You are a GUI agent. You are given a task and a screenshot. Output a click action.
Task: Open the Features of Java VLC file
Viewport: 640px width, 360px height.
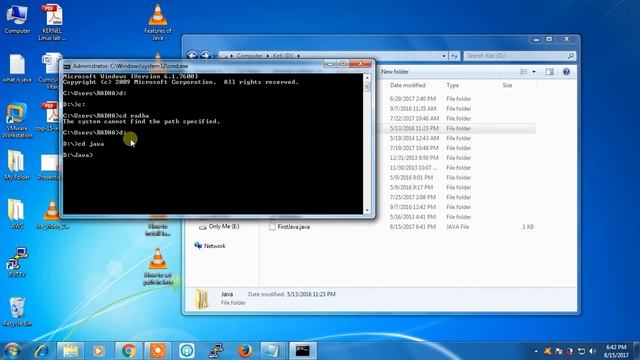(158, 22)
